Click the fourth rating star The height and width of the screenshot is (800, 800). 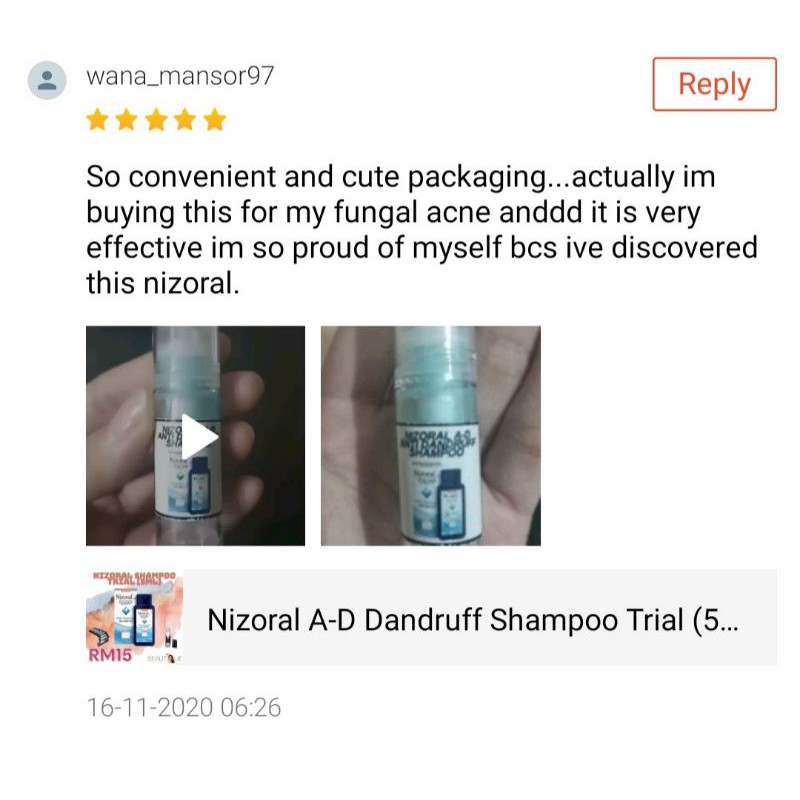pyautogui.click(x=185, y=120)
